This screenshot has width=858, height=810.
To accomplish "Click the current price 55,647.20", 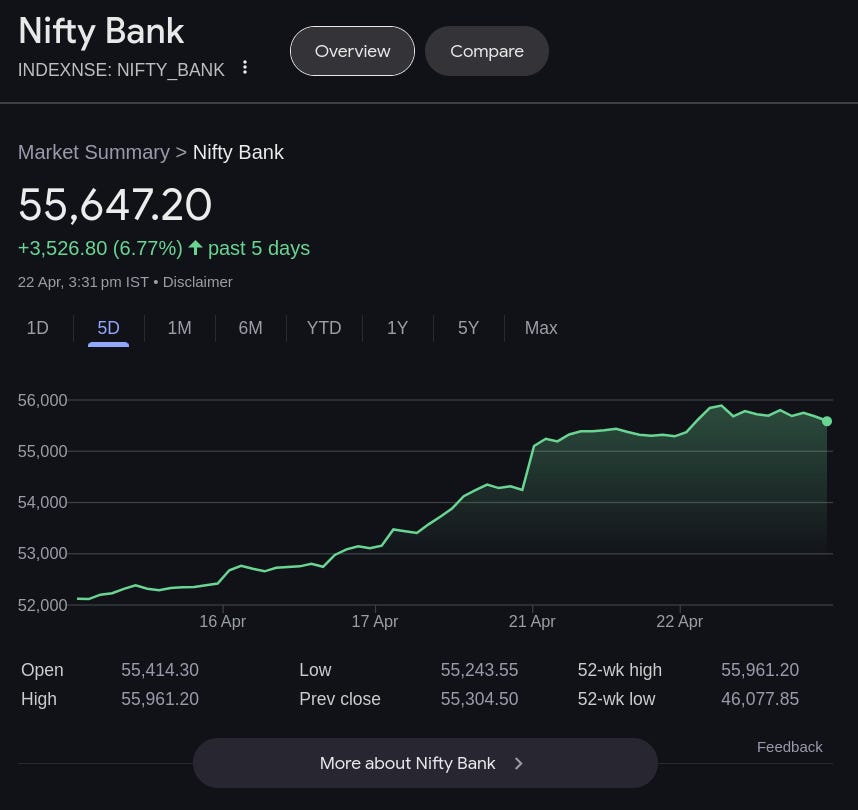I will (115, 205).
